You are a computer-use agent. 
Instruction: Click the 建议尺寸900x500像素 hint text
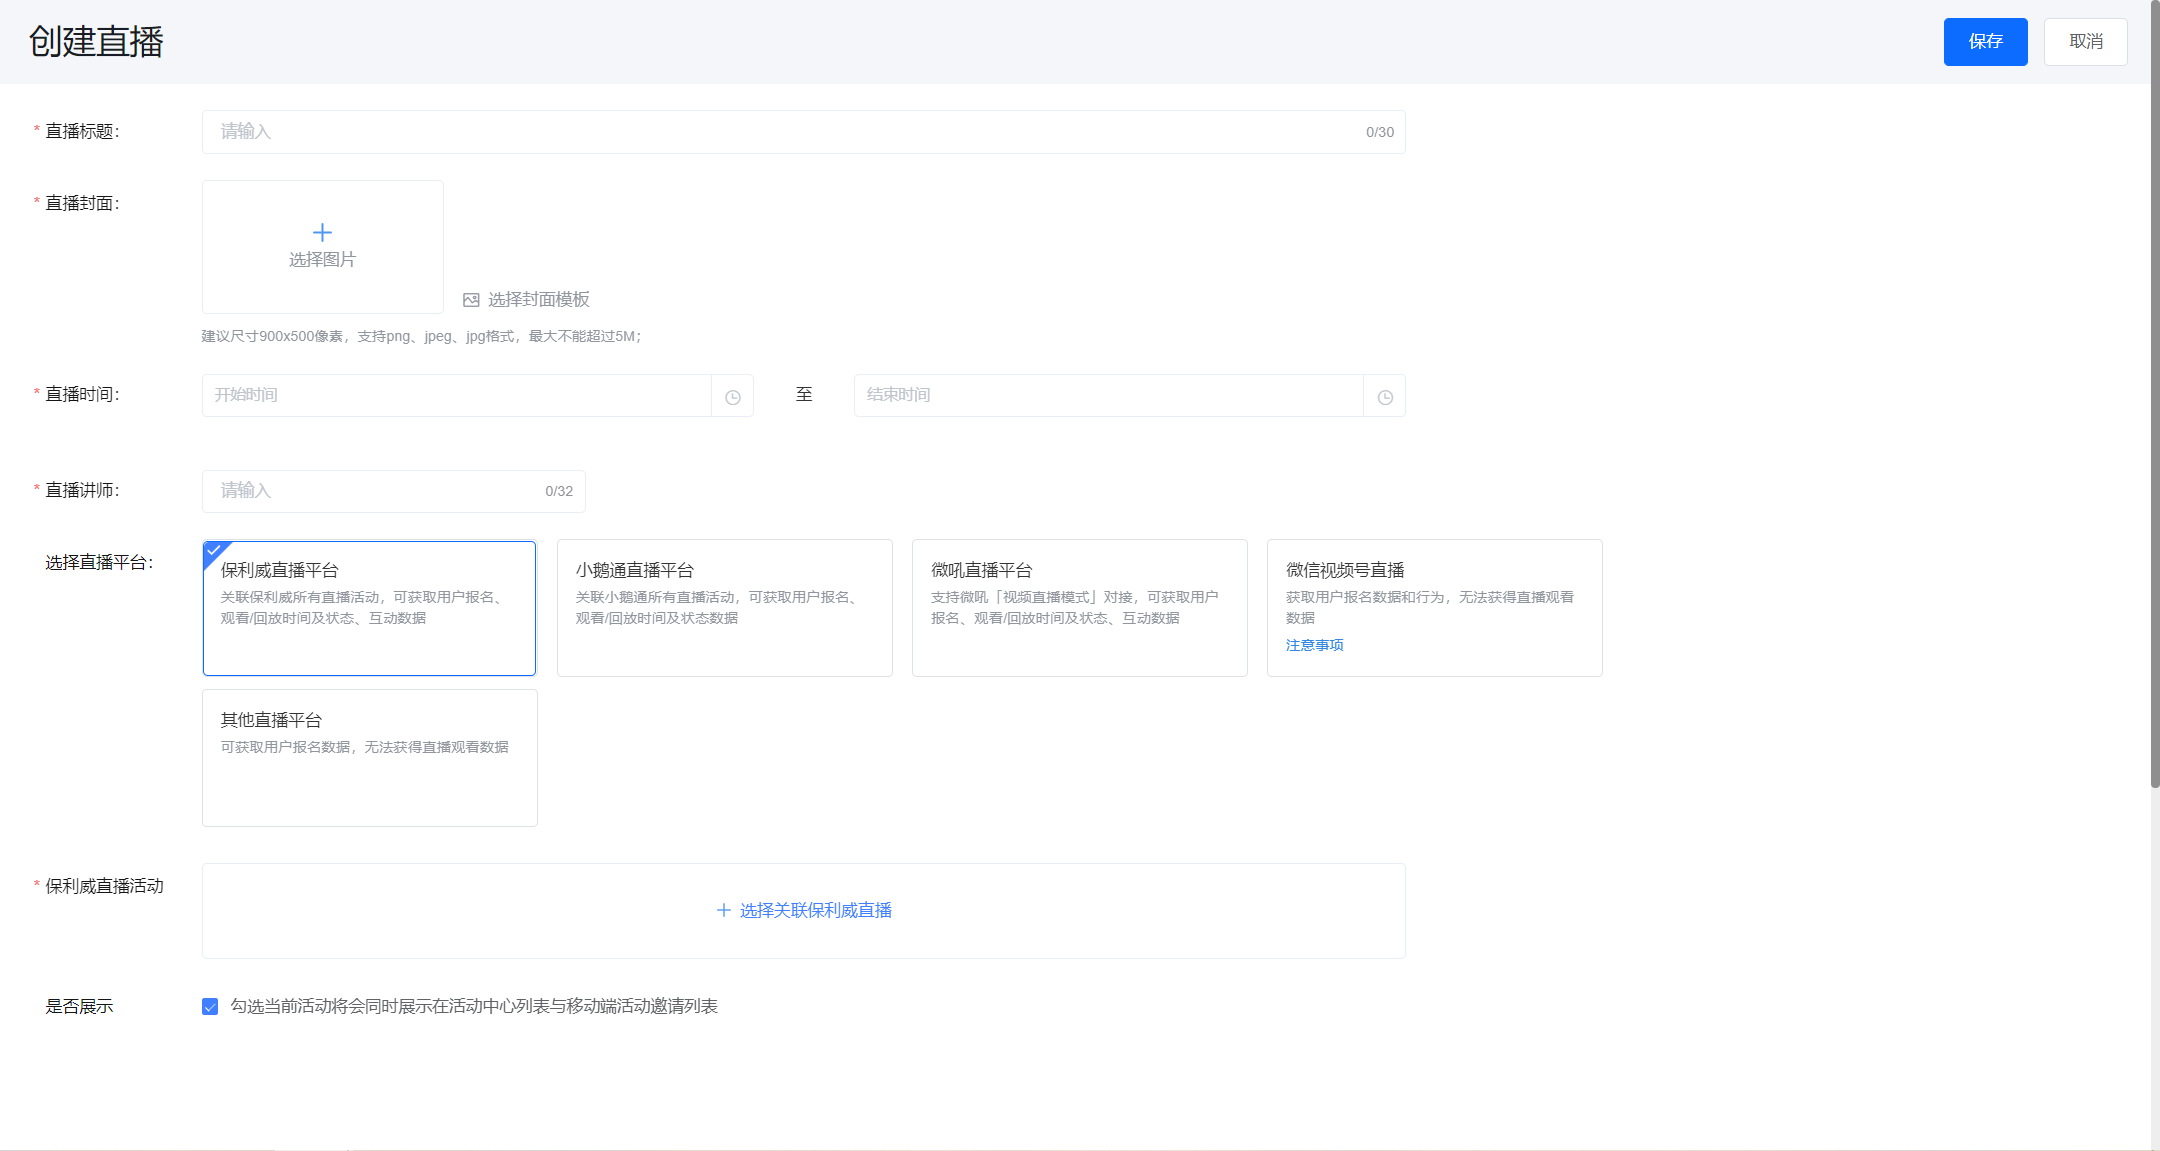pyautogui.click(x=421, y=336)
